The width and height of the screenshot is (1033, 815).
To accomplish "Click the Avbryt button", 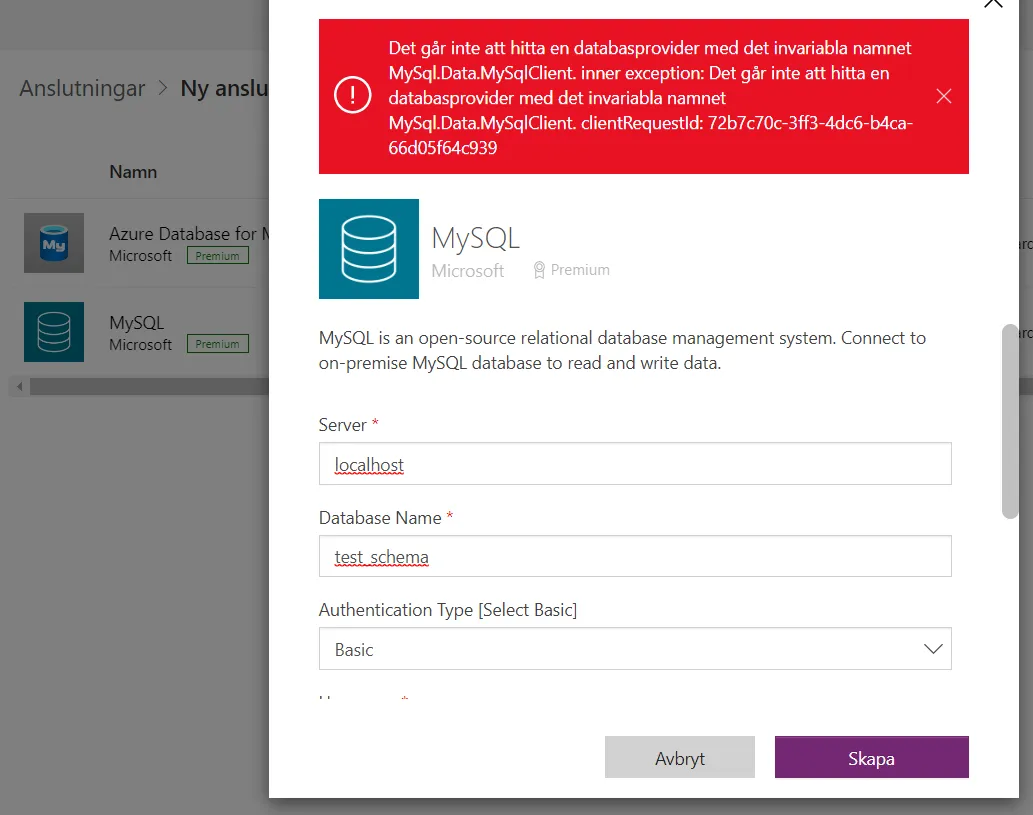I will (680, 757).
